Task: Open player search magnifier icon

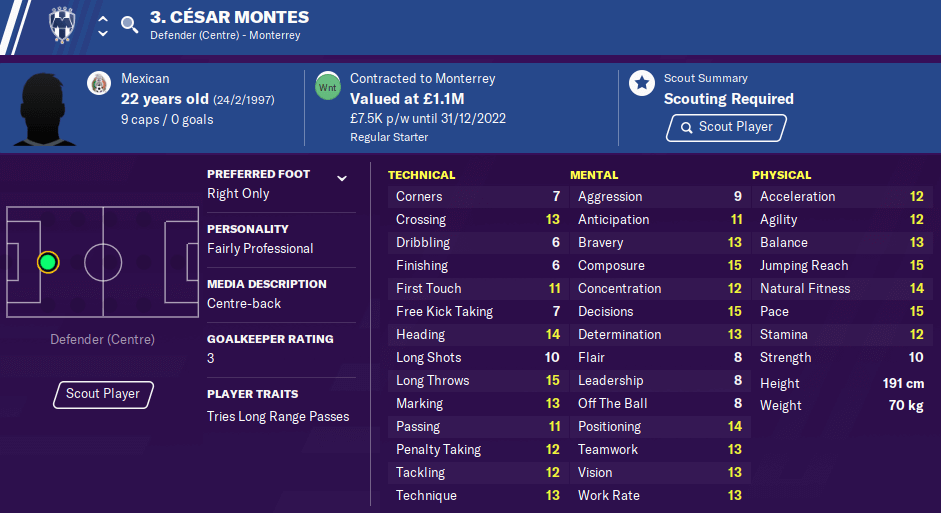Action: pos(130,25)
